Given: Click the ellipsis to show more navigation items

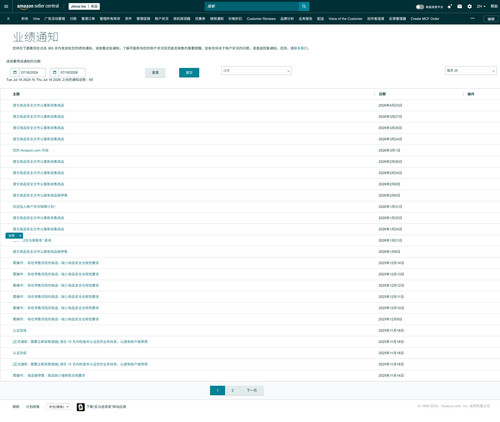Looking at the screenshot, I should click(x=472, y=19).
